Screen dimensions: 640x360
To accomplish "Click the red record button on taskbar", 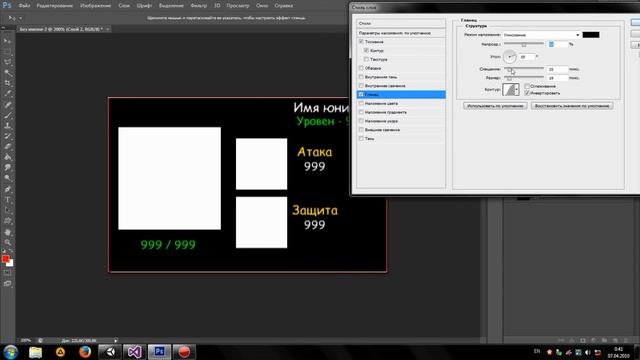I will click(x=184, y=352).
